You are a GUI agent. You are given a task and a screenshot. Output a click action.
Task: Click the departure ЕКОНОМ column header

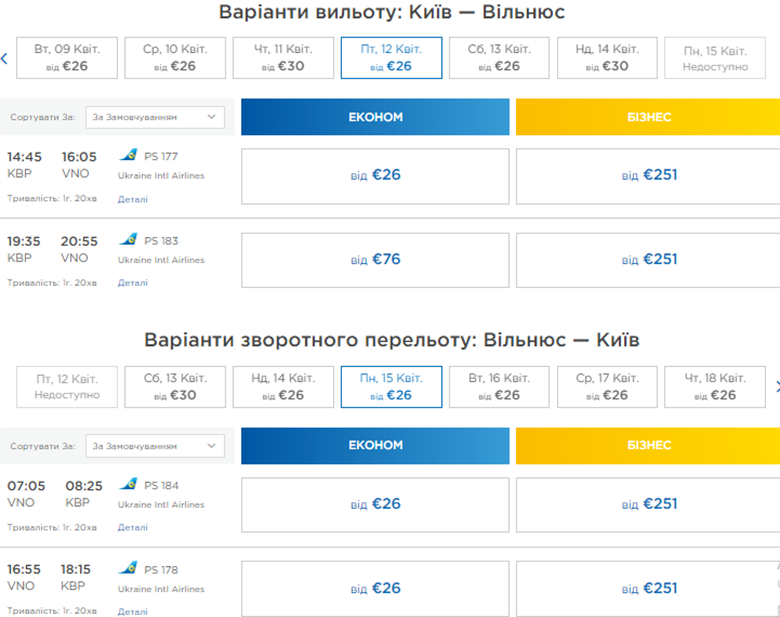[x=375, y=117]
